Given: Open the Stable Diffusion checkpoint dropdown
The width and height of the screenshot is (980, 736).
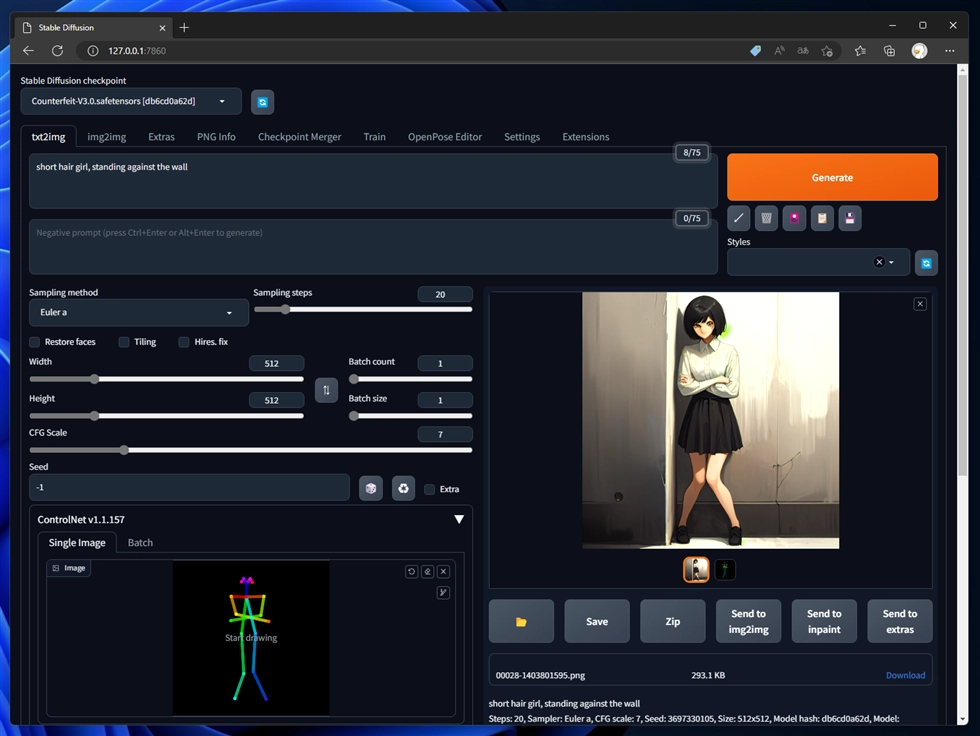Looking at the screenshot, I should [x=131, y=101].
